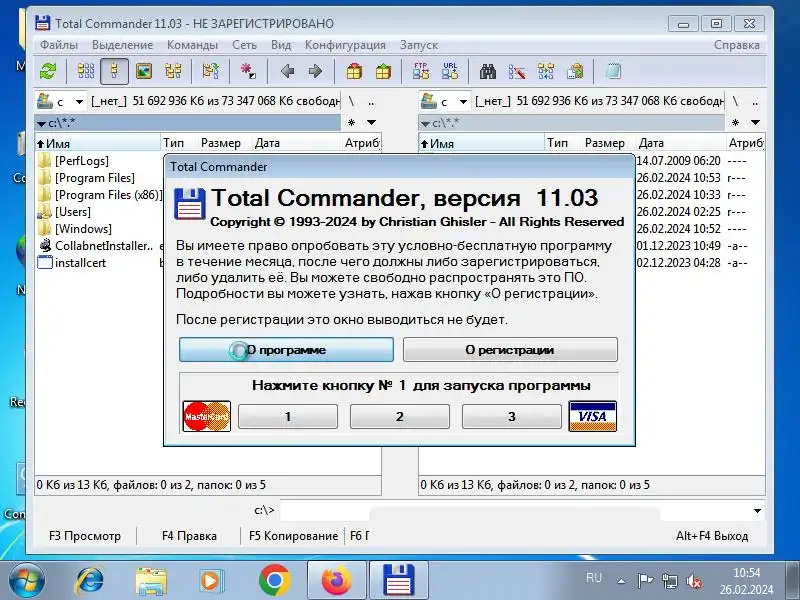Click the branch view icon with green arrow
The image size is (800, 600).
(211, 71)
